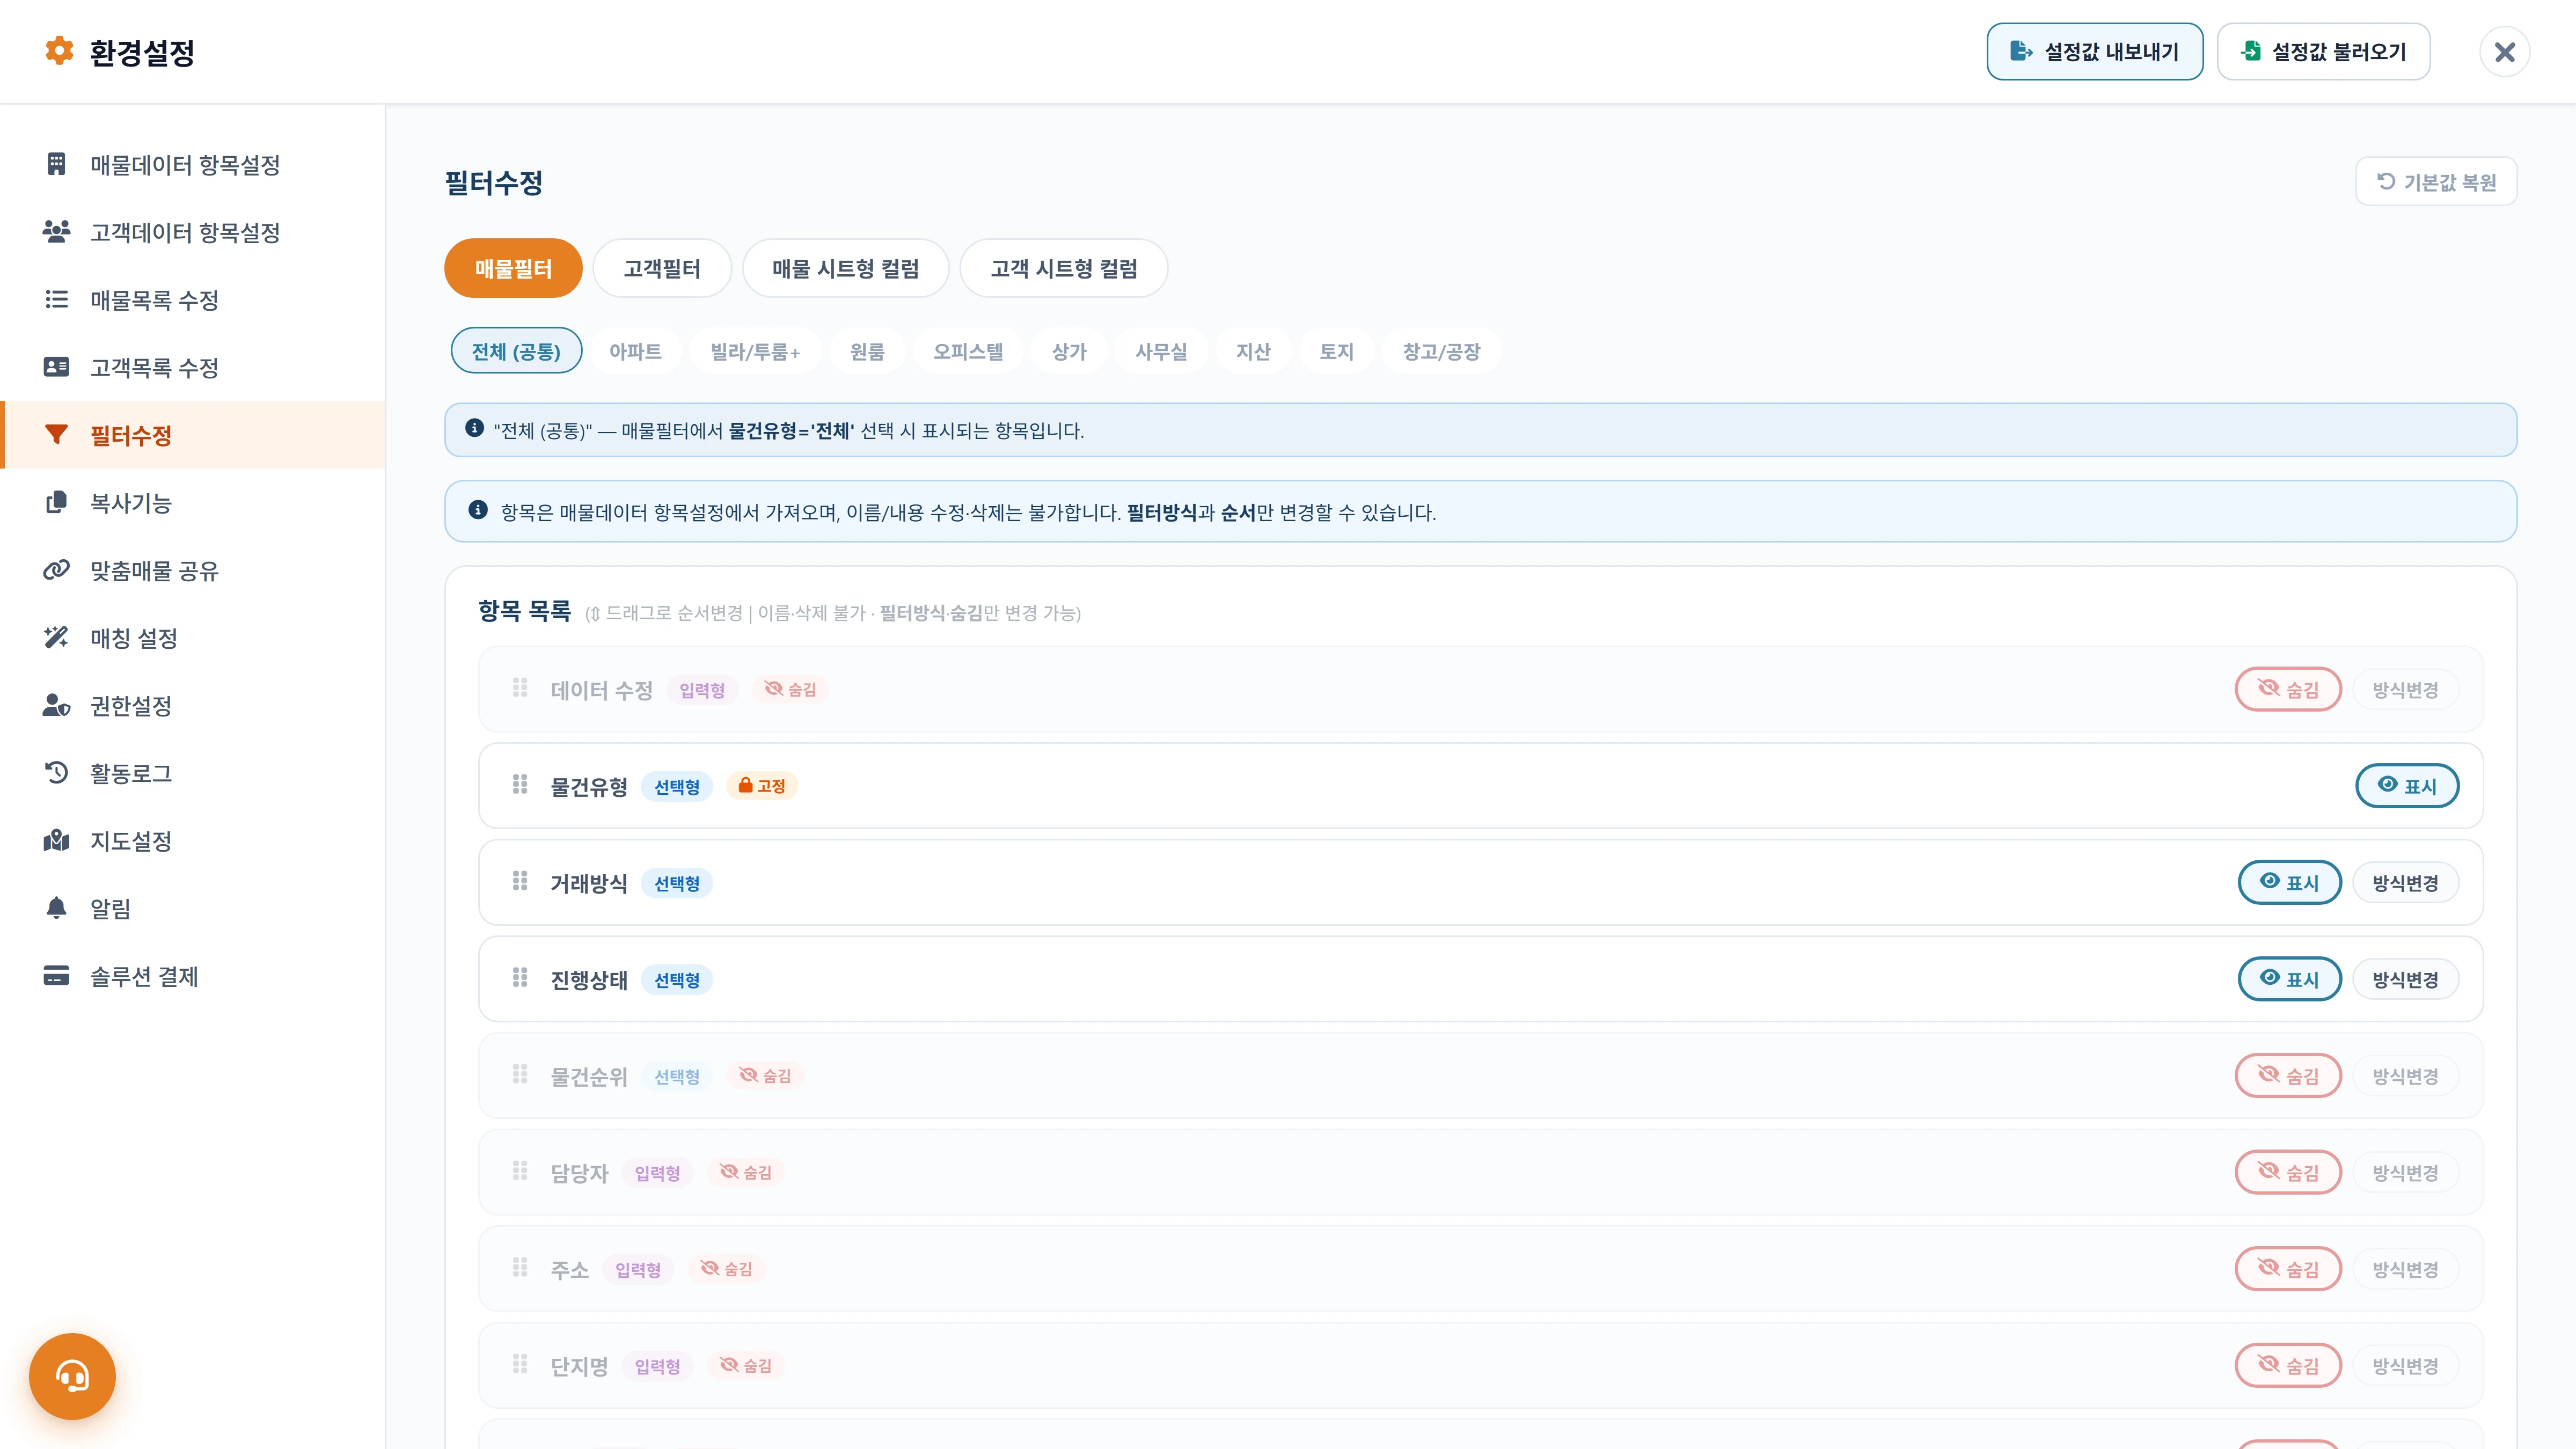Click 설정값 불러오기 import button
The height and width of the screenshot is (1449, 2576).
[x=2323, y=51]
